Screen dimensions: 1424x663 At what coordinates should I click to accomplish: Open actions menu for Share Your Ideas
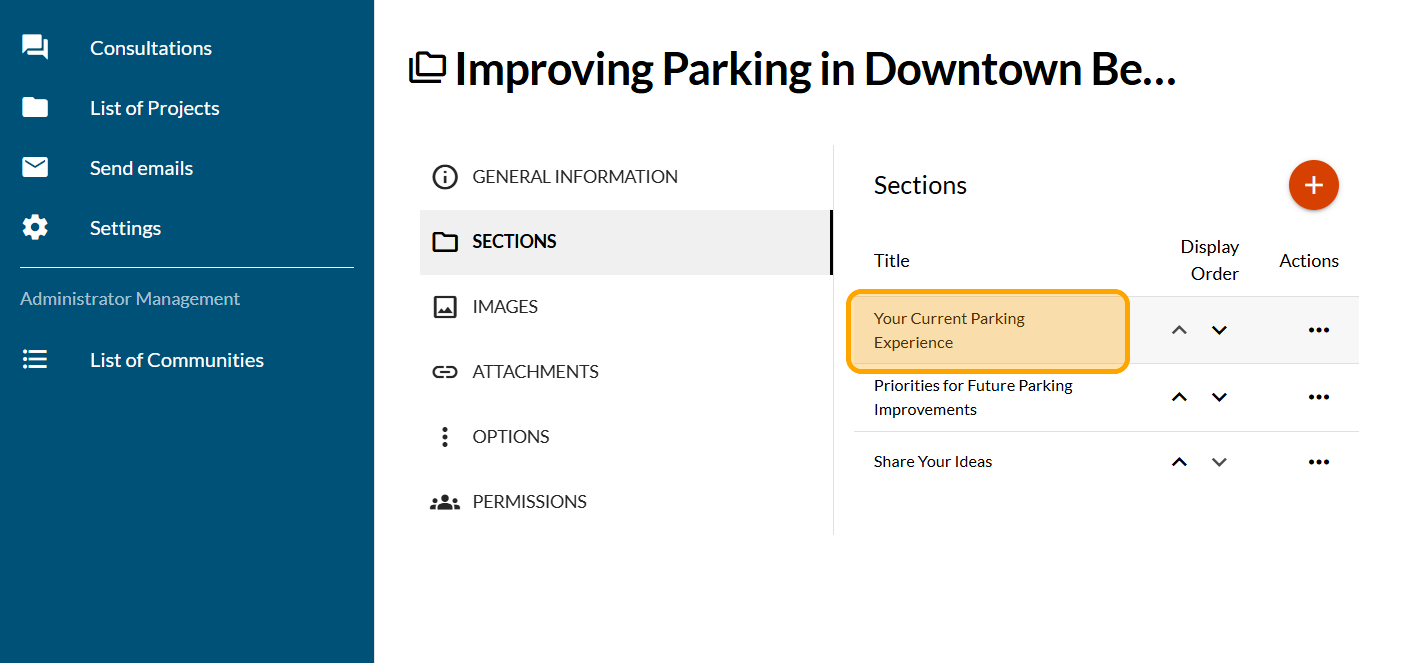(1318, 462)
